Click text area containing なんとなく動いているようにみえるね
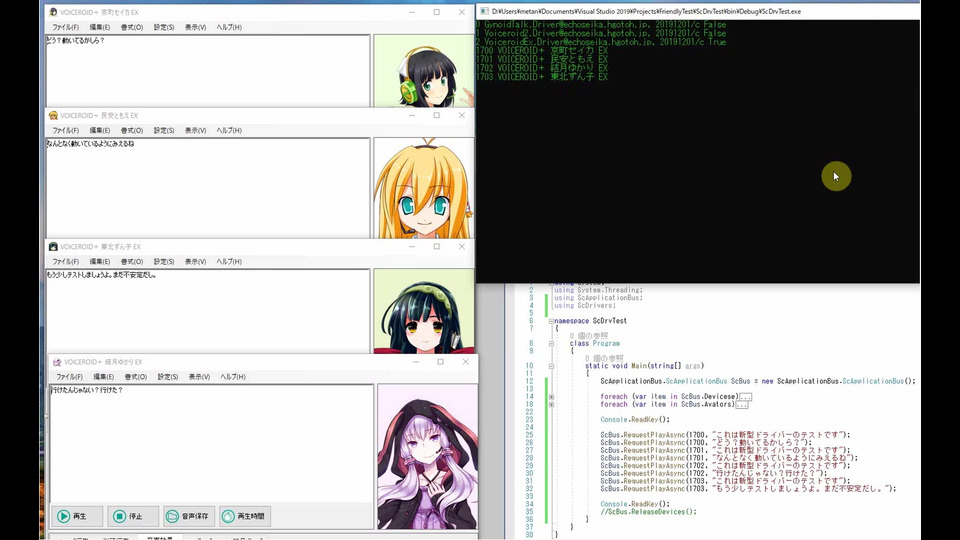The width and height of the screenshot is (960, 540). [x=208, y=187]
